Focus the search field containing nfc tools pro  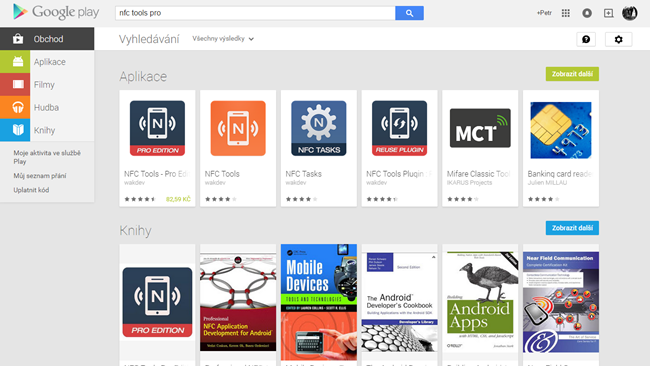255,13
